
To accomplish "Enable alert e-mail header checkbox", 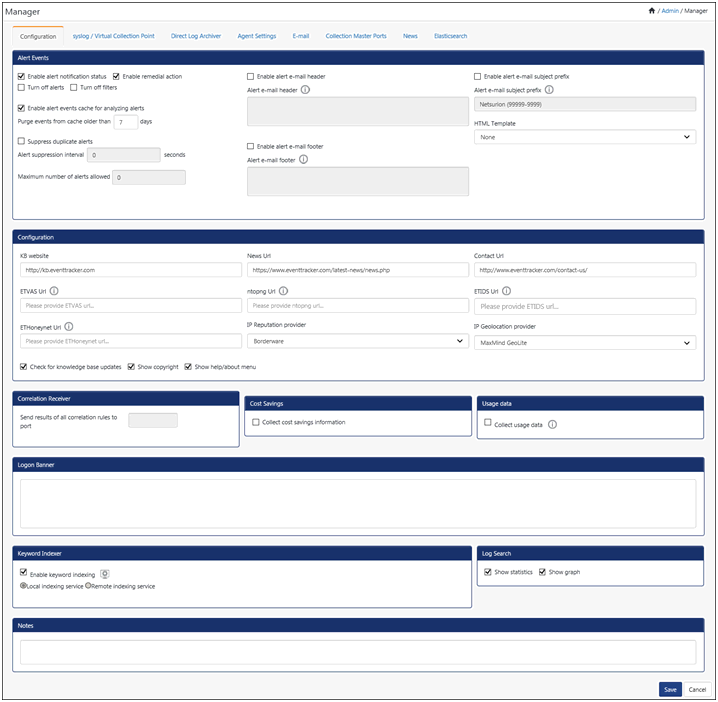I will click(x=250, y=76).
